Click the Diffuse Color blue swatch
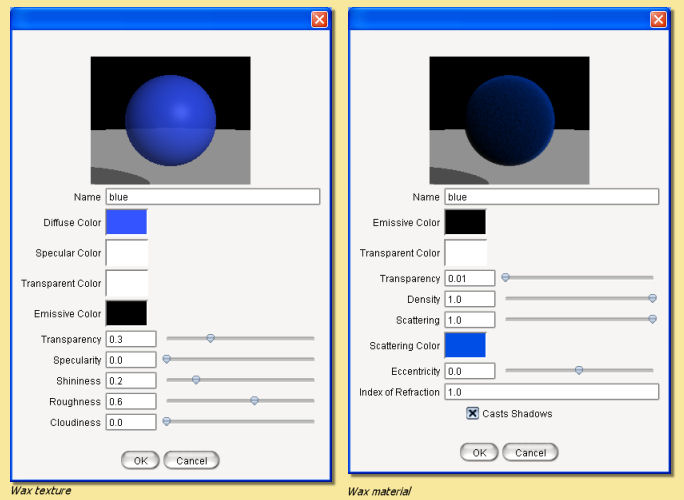 click(x=126, y=222)
